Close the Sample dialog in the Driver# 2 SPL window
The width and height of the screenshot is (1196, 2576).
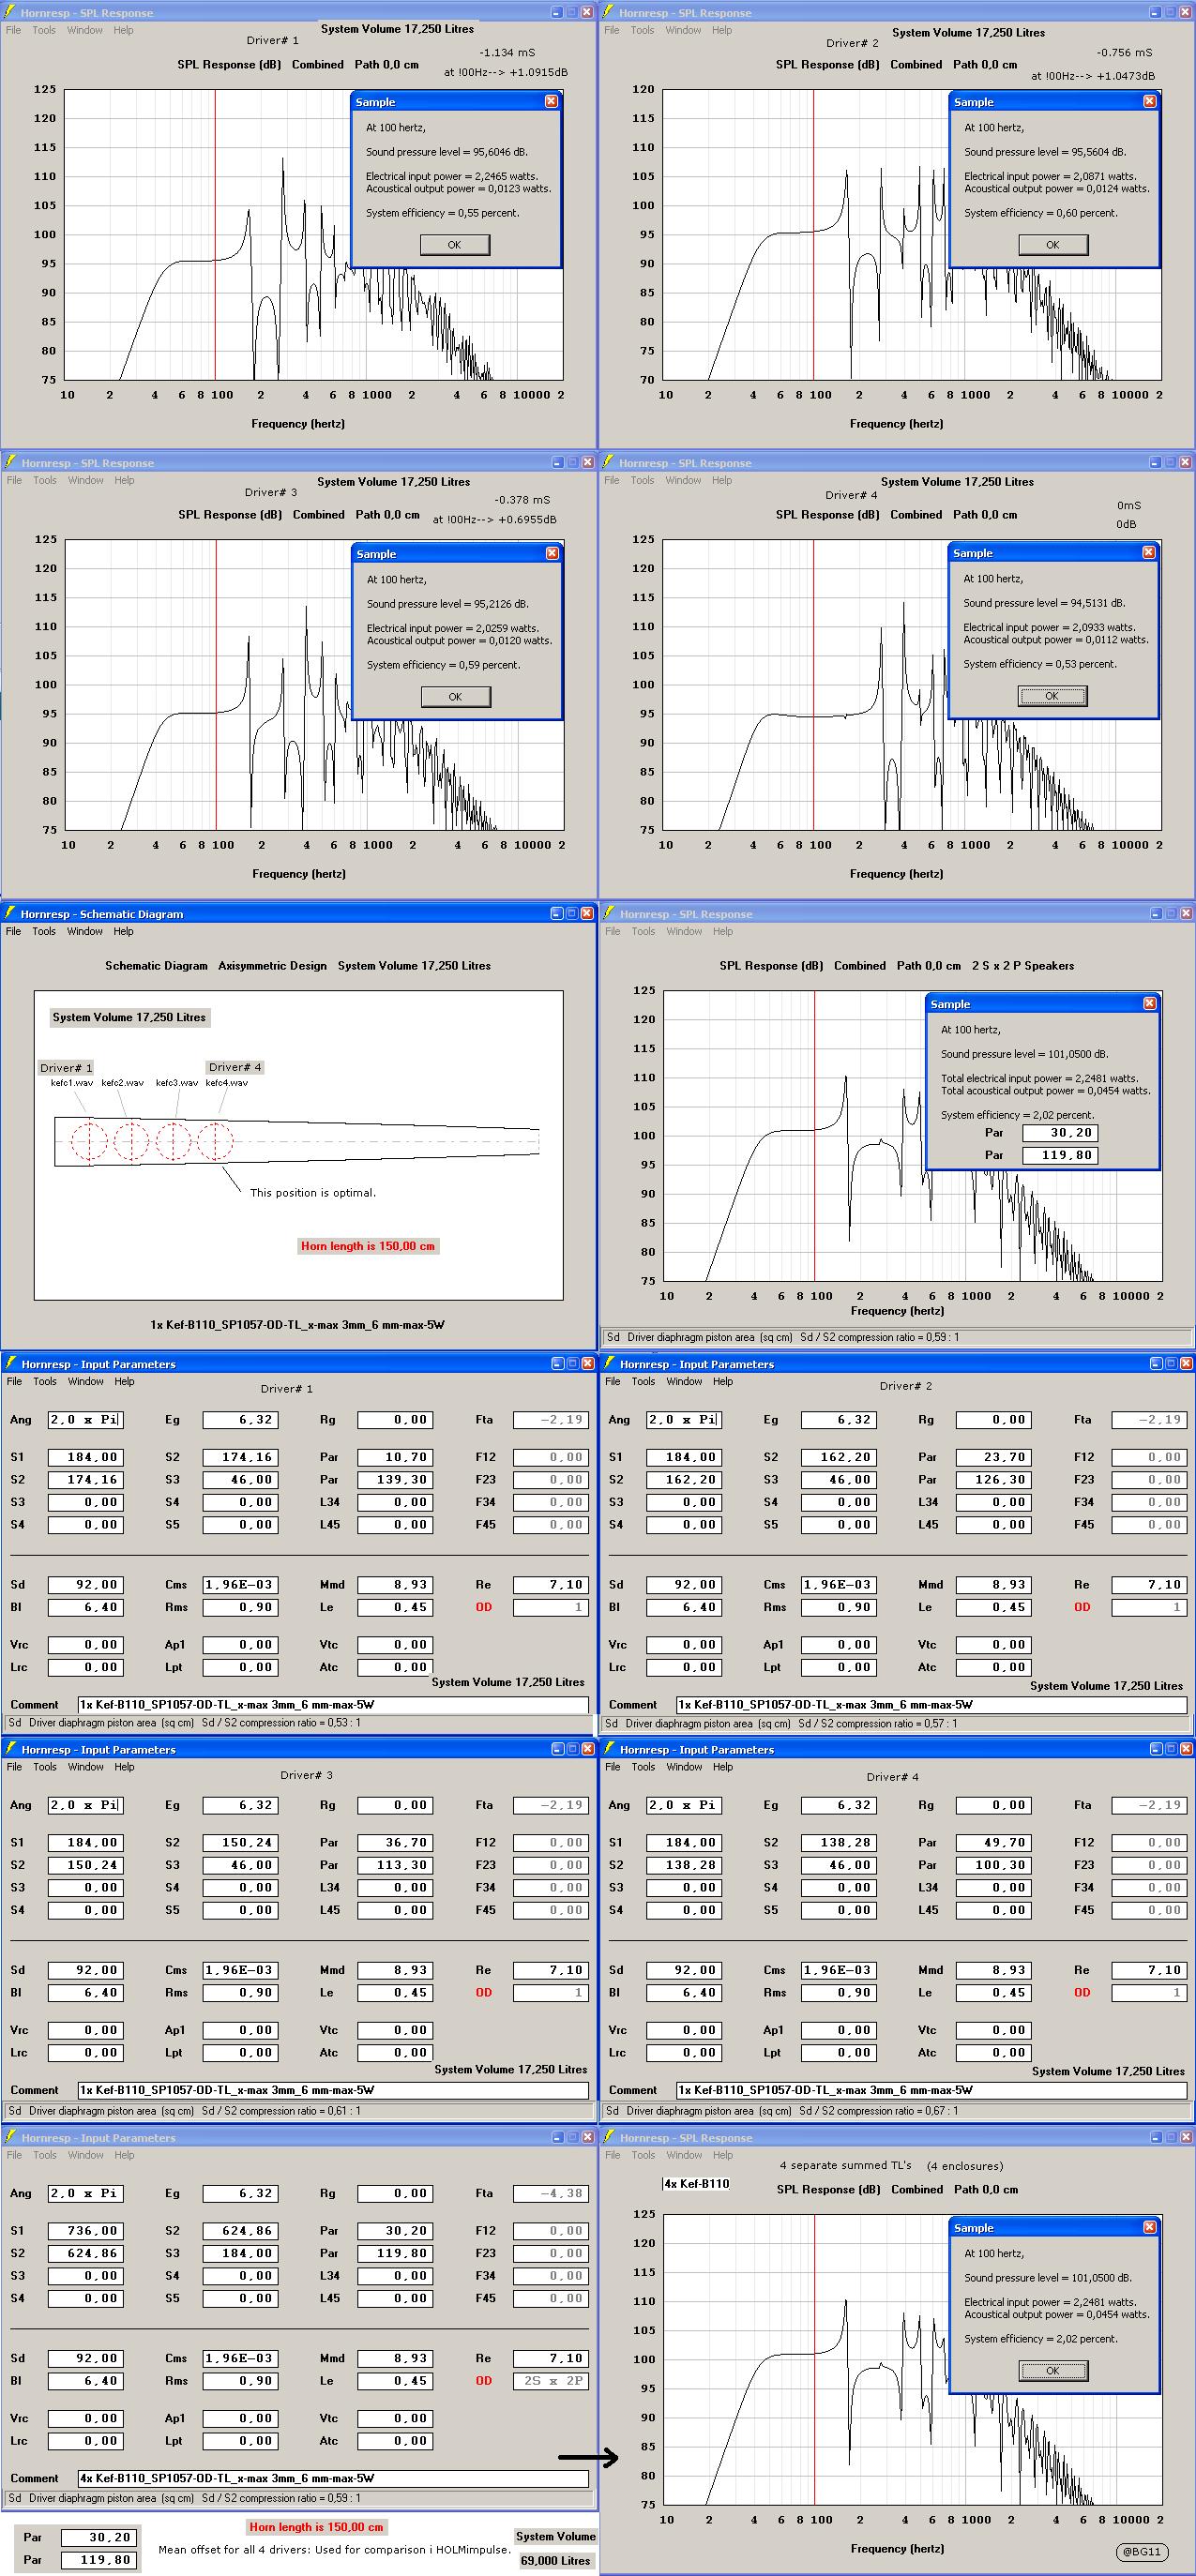[1149, 102]
